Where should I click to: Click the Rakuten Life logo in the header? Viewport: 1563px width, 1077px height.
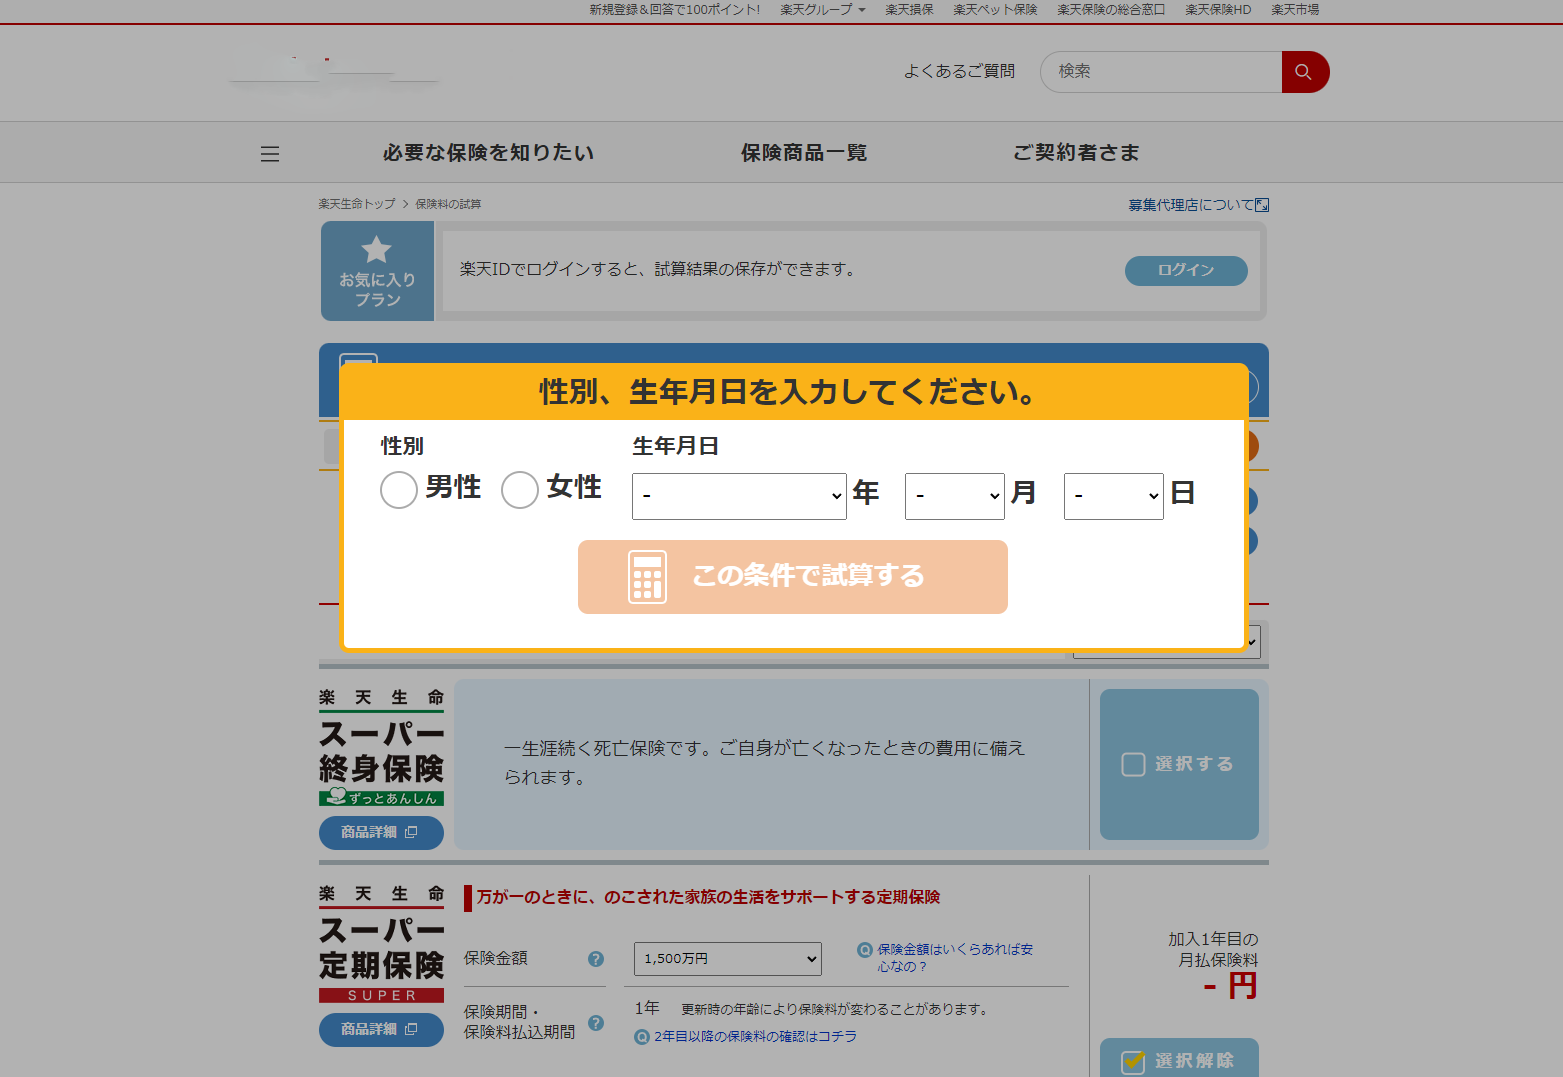(x=333, y=72)
